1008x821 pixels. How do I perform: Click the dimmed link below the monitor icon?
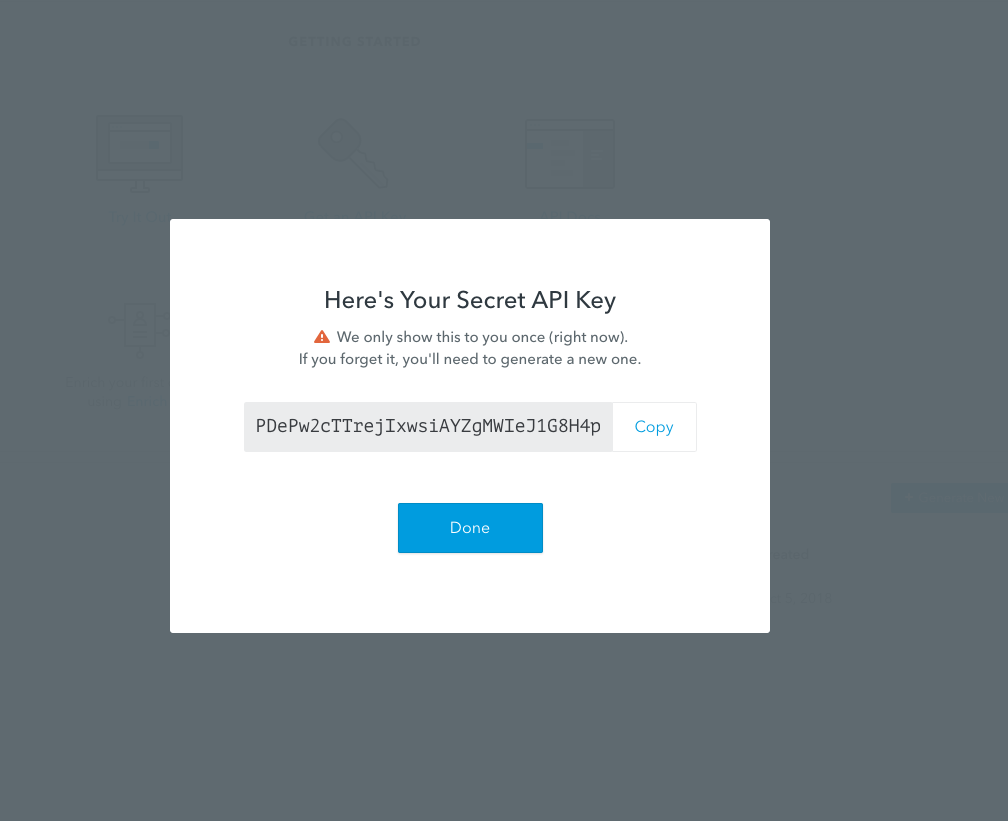pos(137,217)
